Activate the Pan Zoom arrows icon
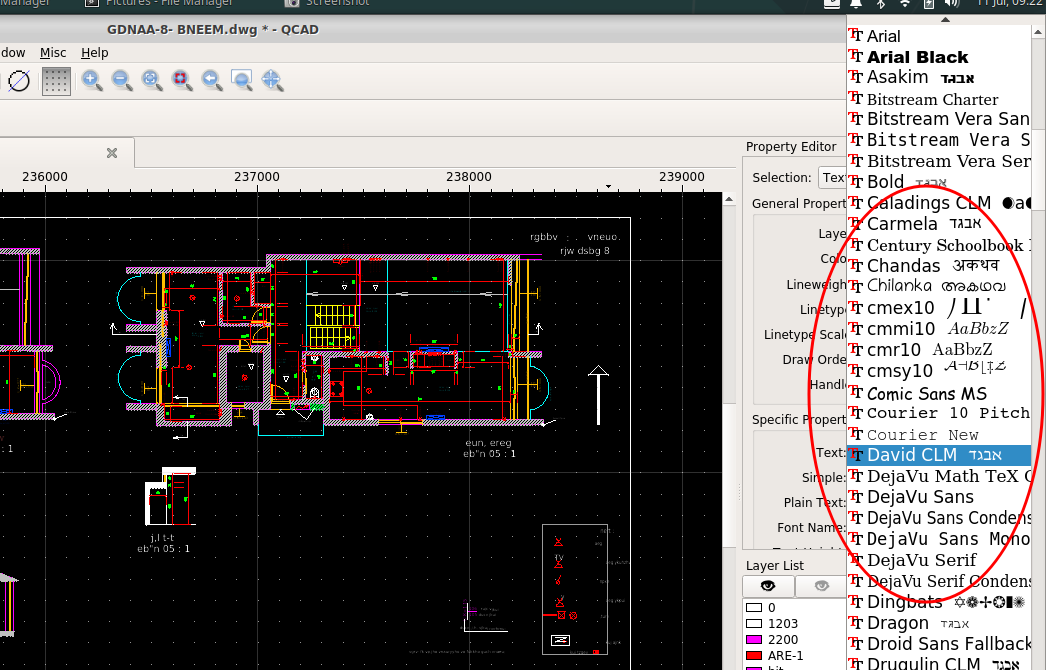The image size is (1046, 670). pyautogui.click(x=272, y=81)
